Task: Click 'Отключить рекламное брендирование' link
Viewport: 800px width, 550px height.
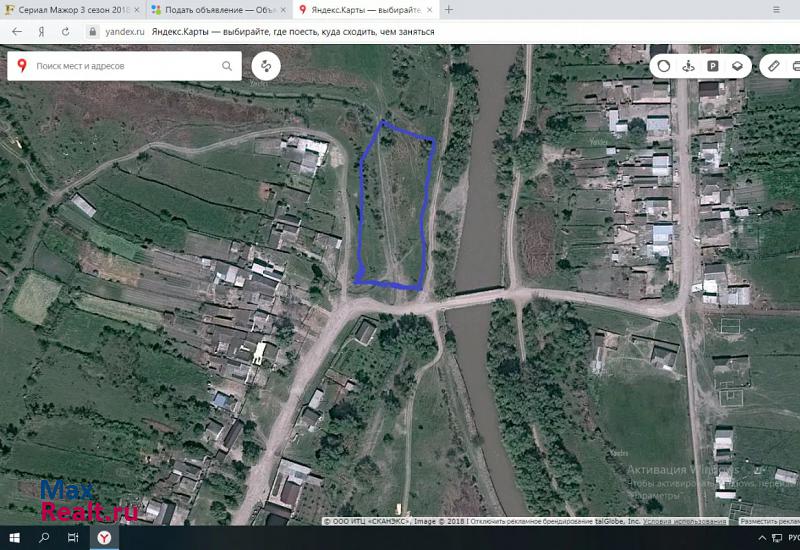Action: click(532, 521)
